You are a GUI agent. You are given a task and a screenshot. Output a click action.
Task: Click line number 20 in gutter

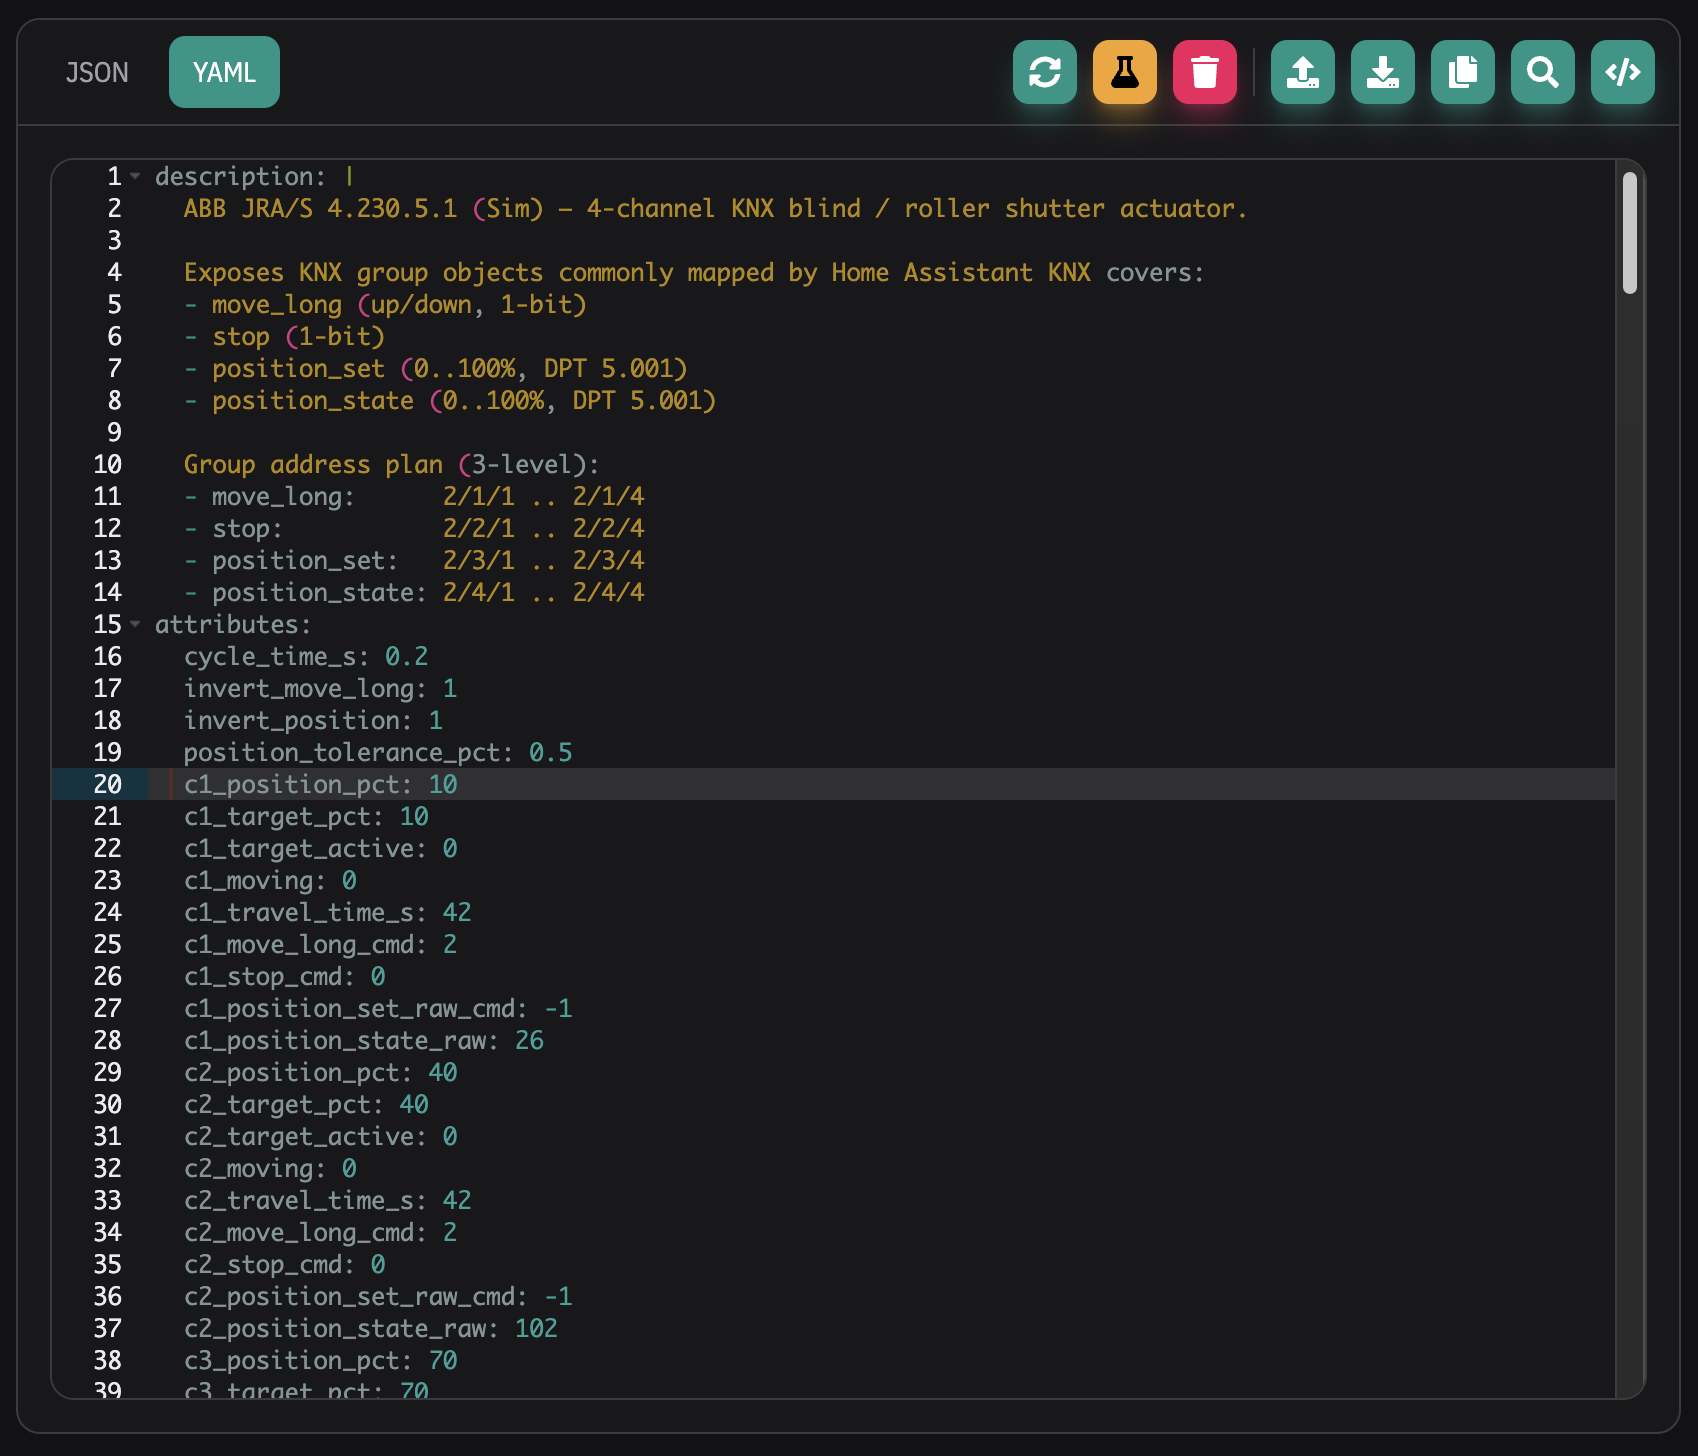[x=107, y=785]
